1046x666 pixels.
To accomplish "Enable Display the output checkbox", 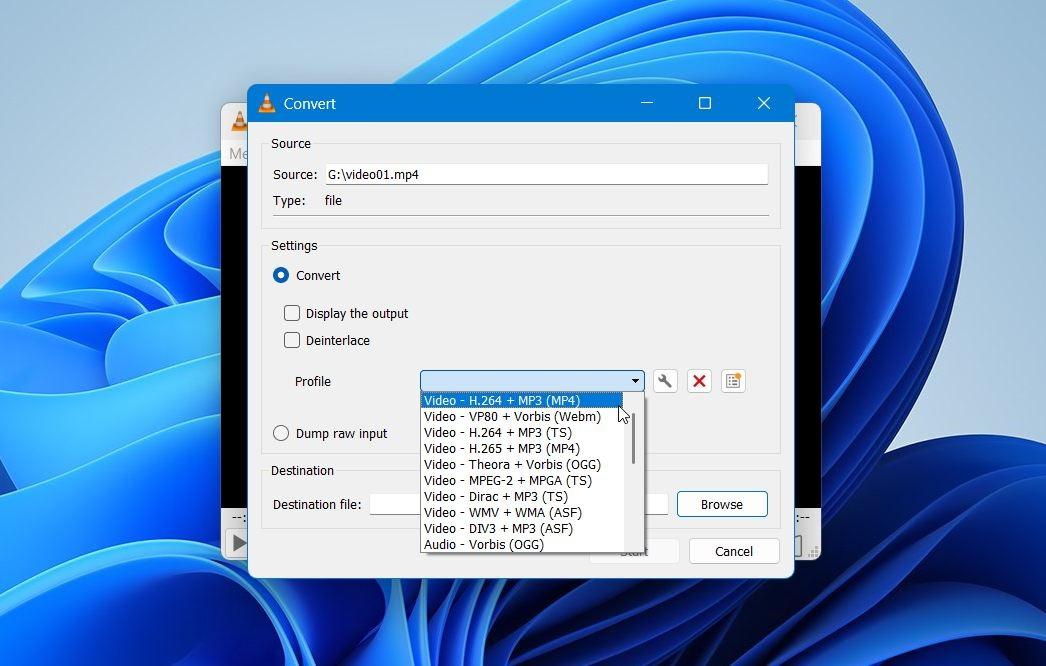I will click(x=292, y=313).
